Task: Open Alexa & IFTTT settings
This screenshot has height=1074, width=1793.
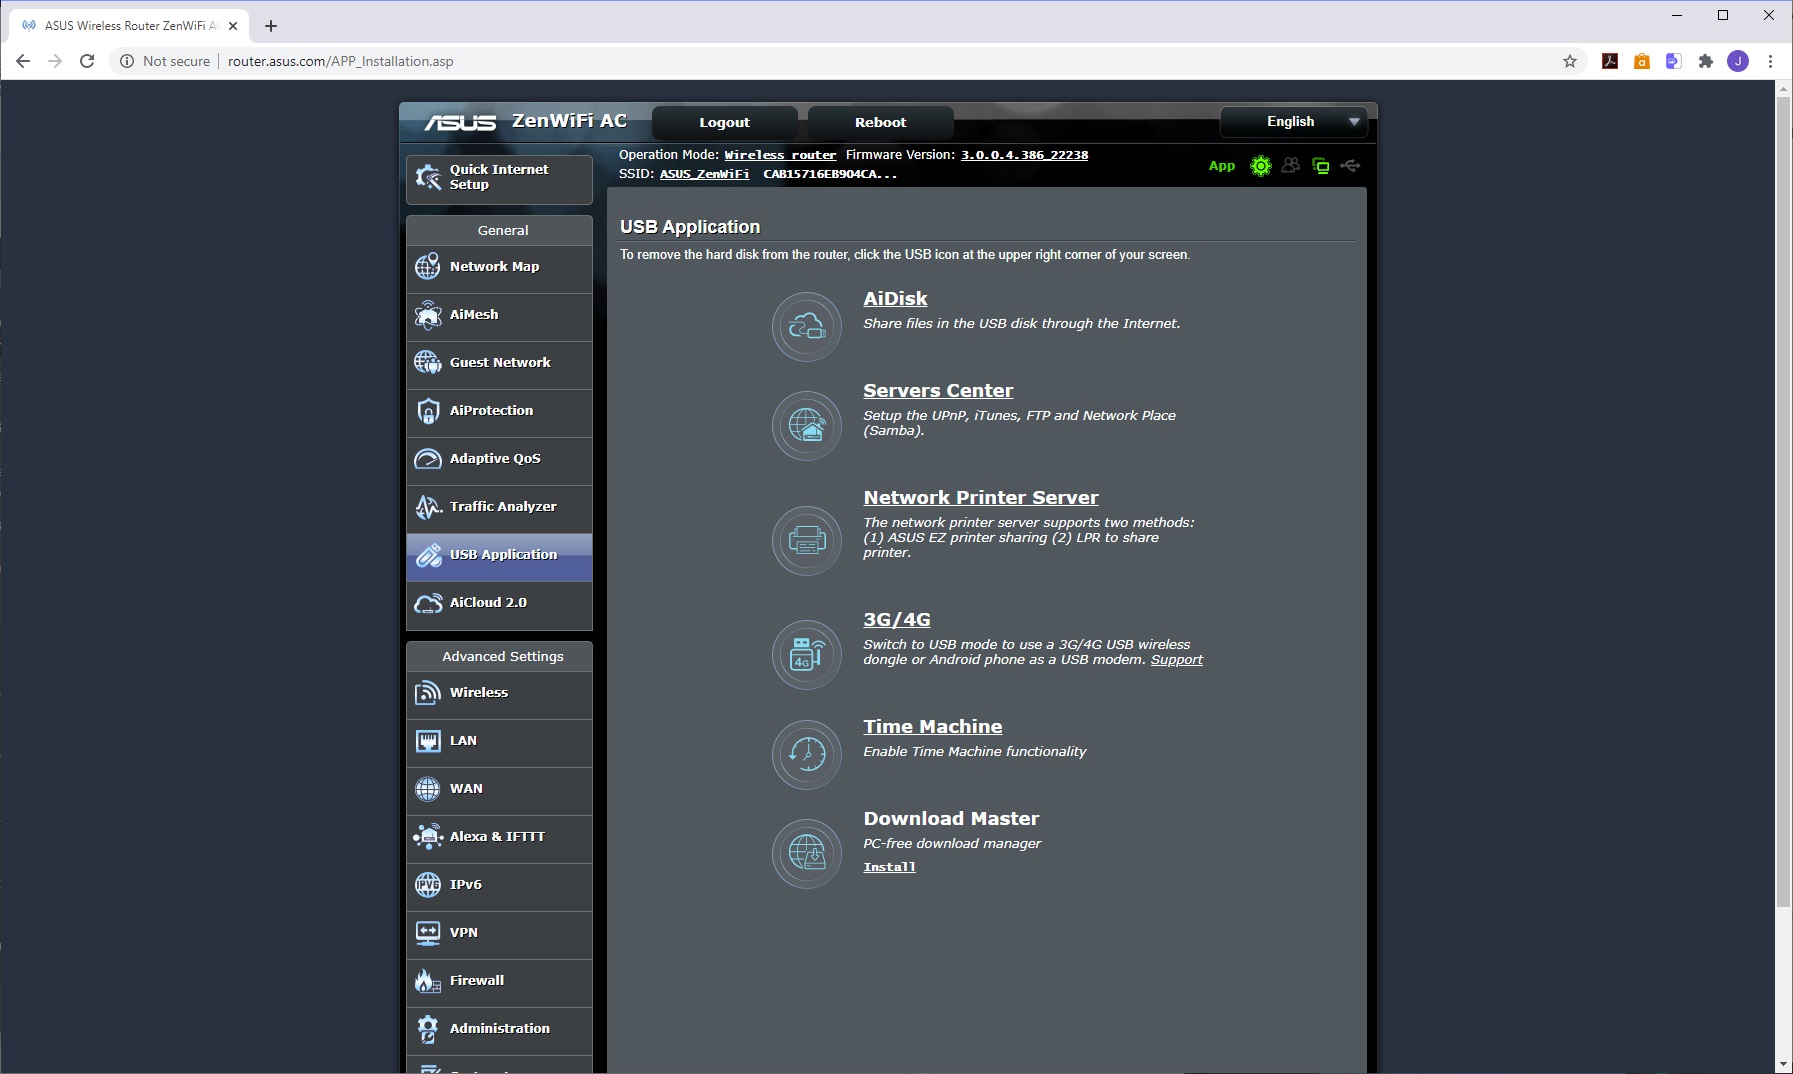Action: [499, 837]
